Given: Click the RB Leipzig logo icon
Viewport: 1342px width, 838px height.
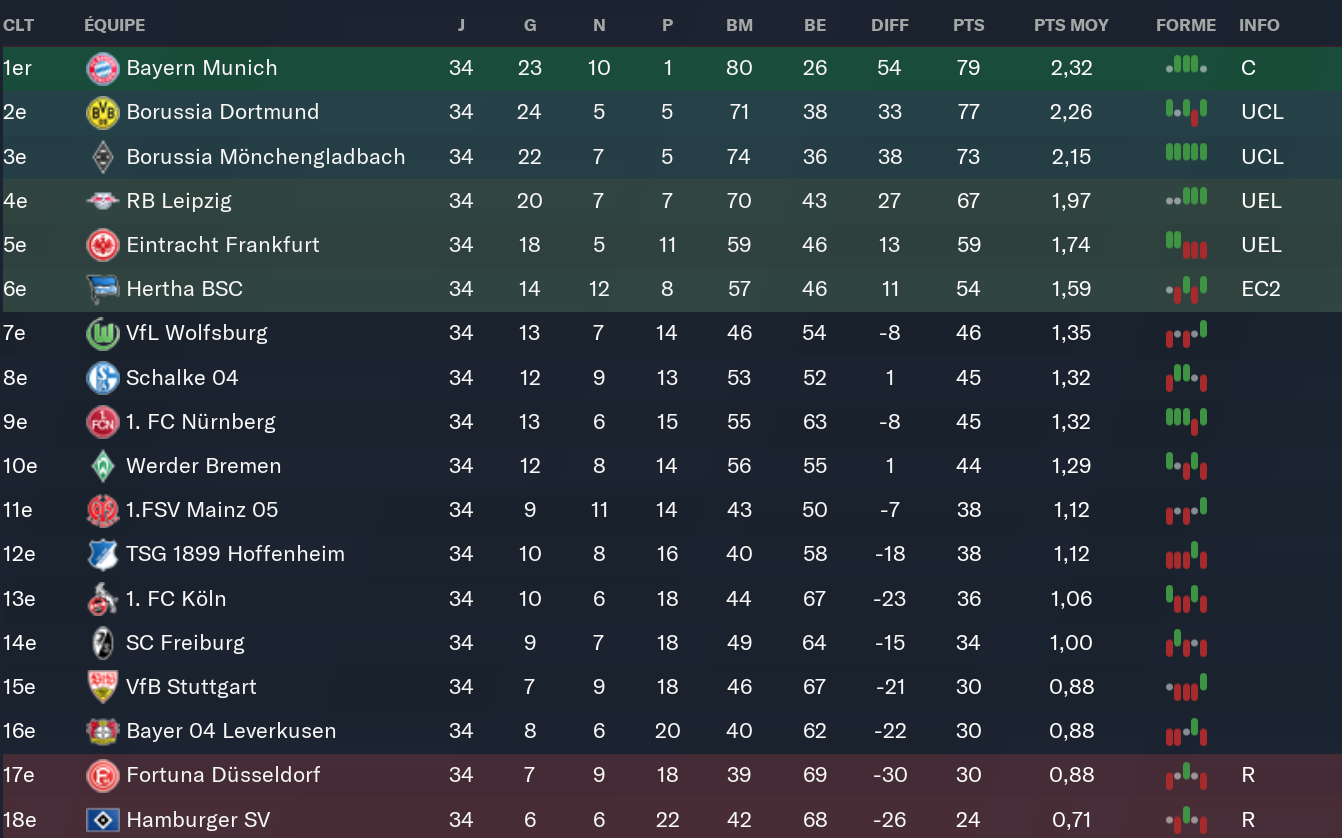Looking at the screenshot, I should click(103, 201).
